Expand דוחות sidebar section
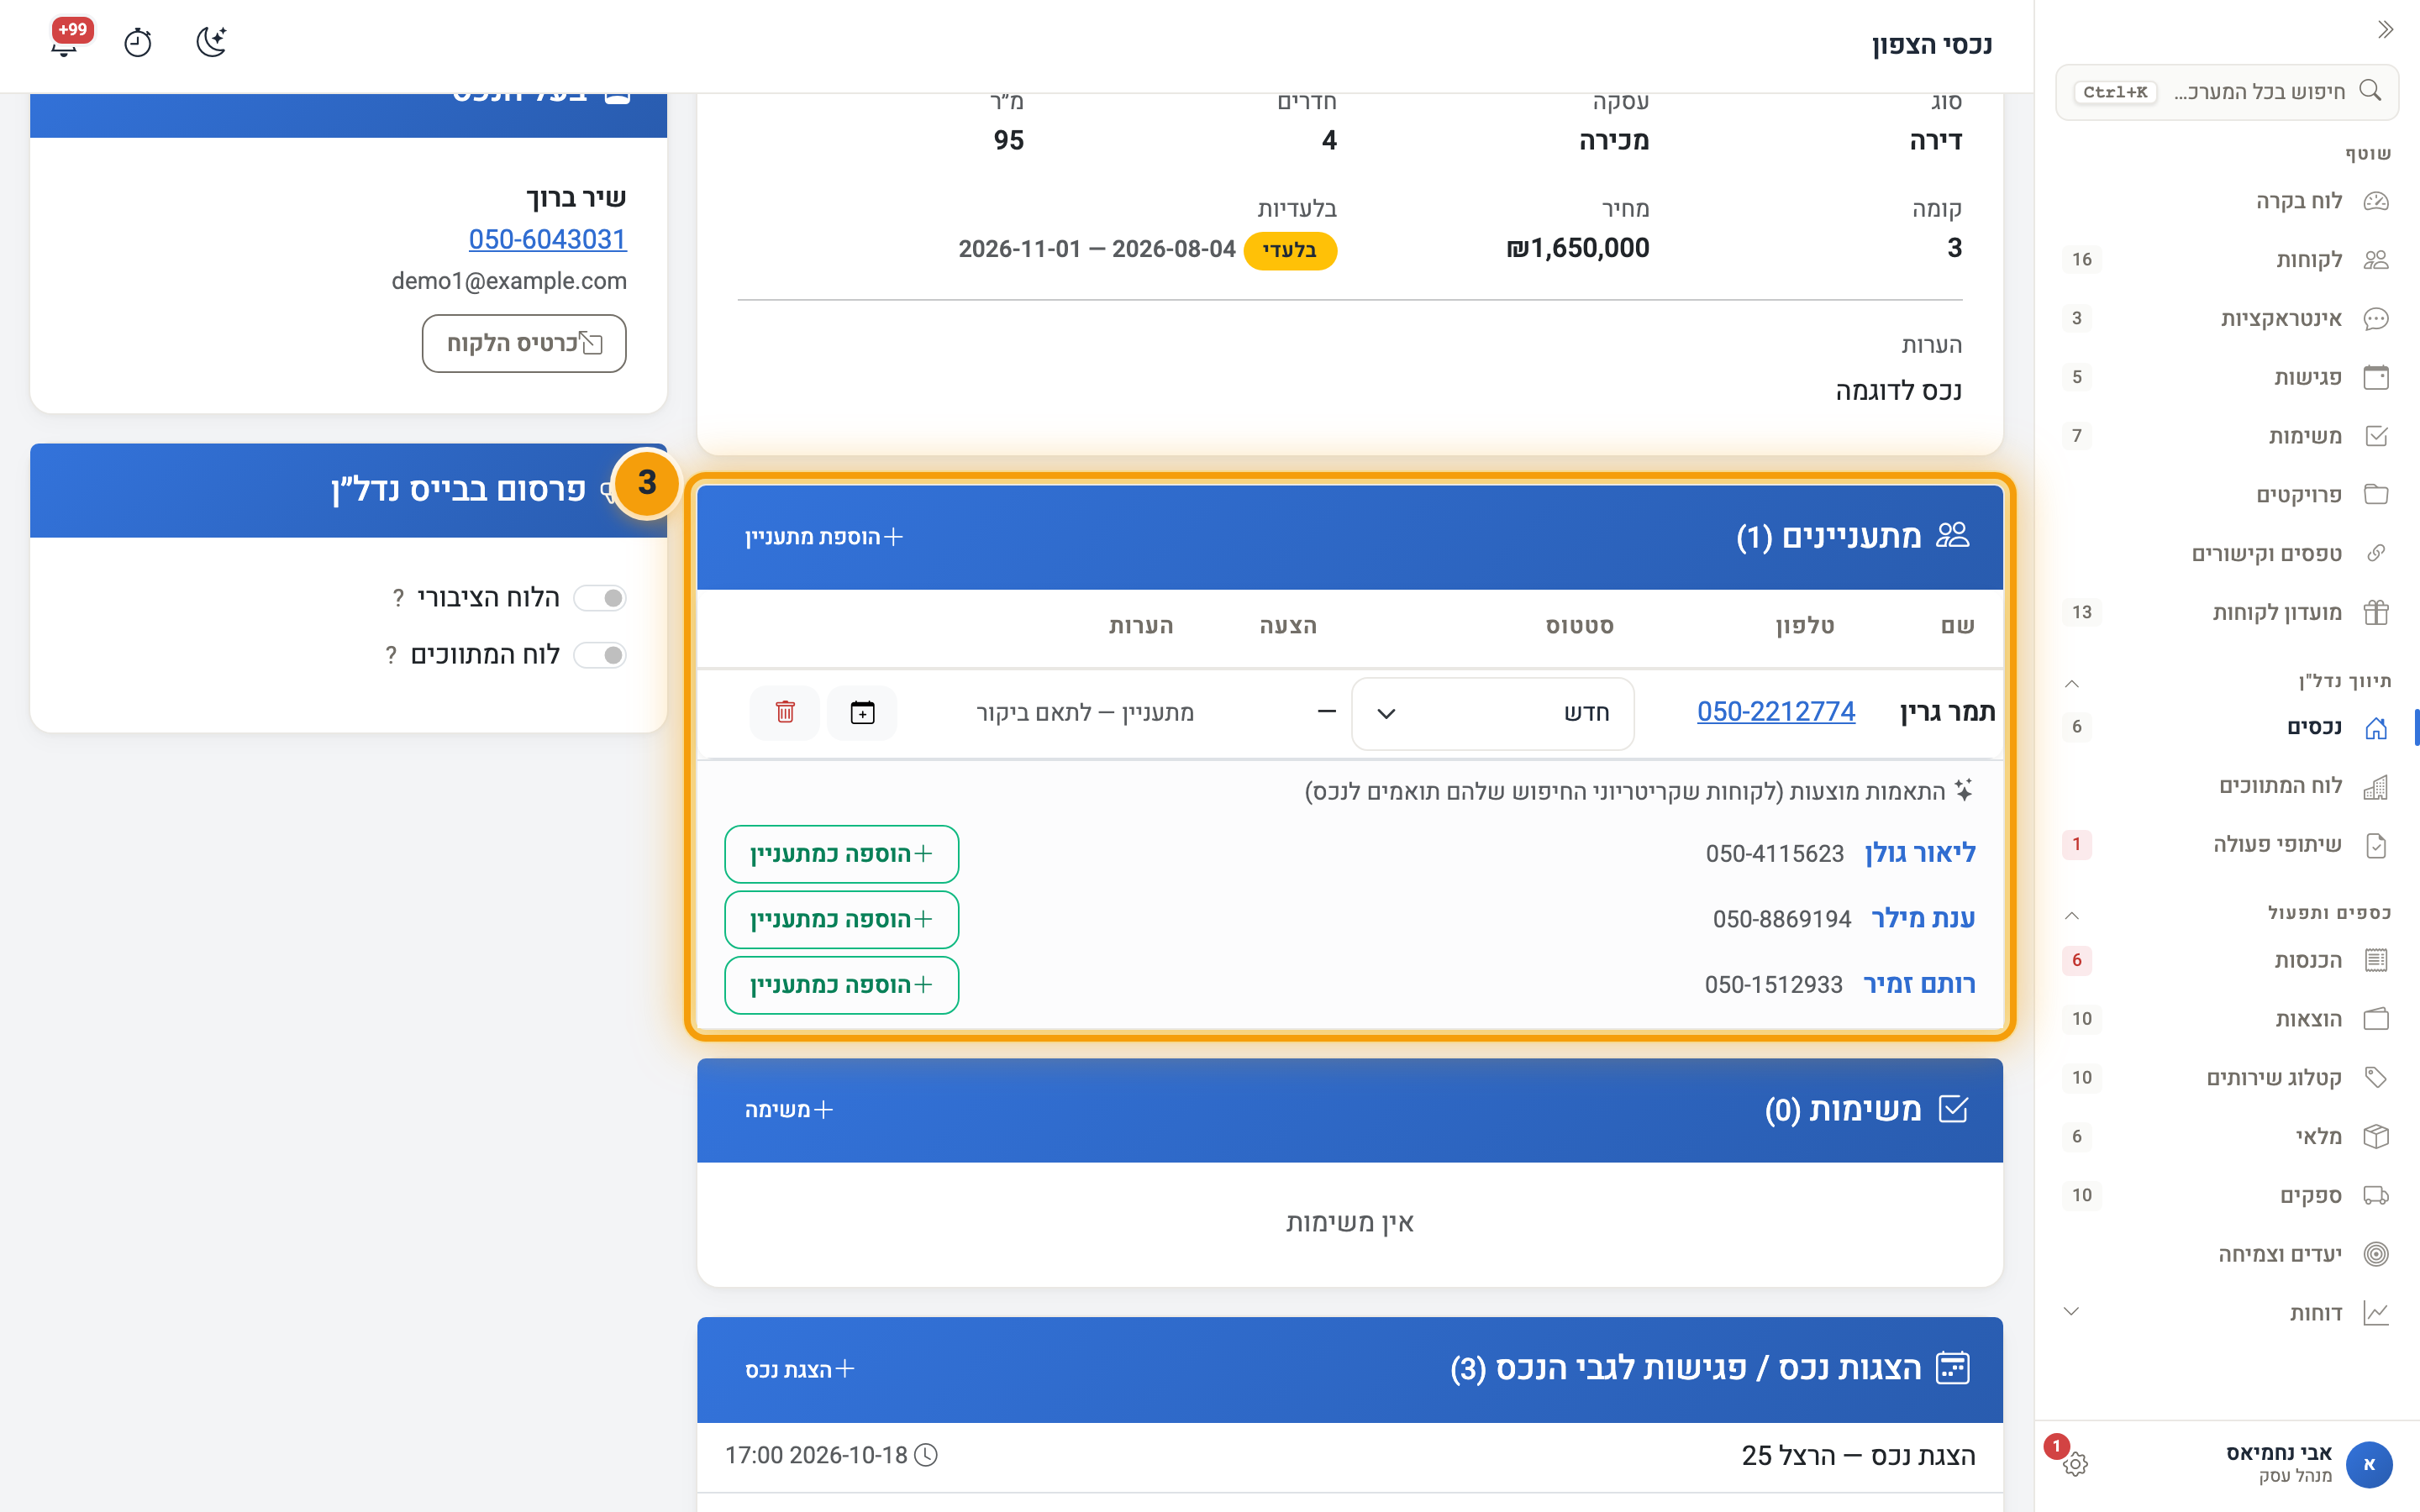This screenshot has width=2420, height=1512. [x=2071, y=1311]
